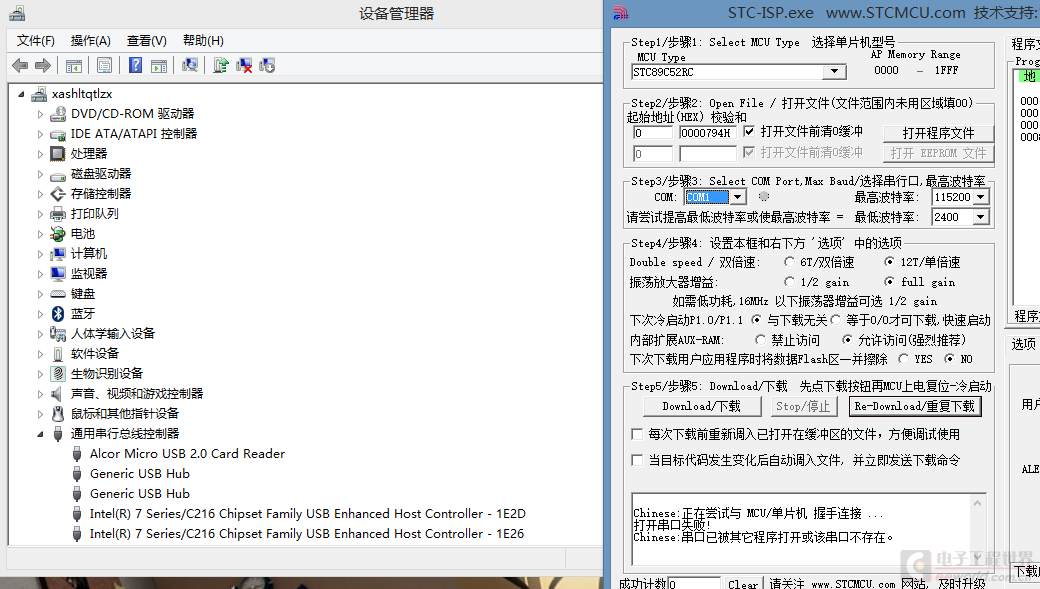Collapse the xashltqtlzx root node
The height and width of the screenshot is (589, 1040).
22,94
